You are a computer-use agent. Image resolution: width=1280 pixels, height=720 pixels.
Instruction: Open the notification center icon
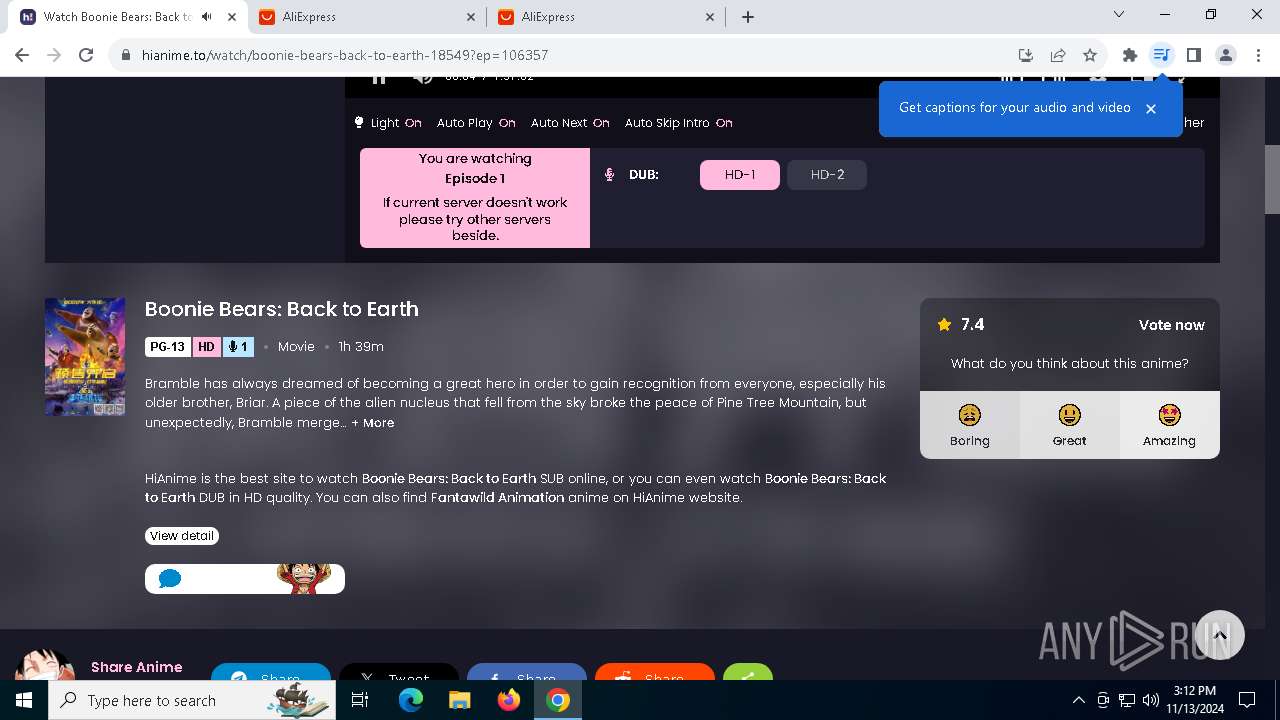click(1247, 700)
